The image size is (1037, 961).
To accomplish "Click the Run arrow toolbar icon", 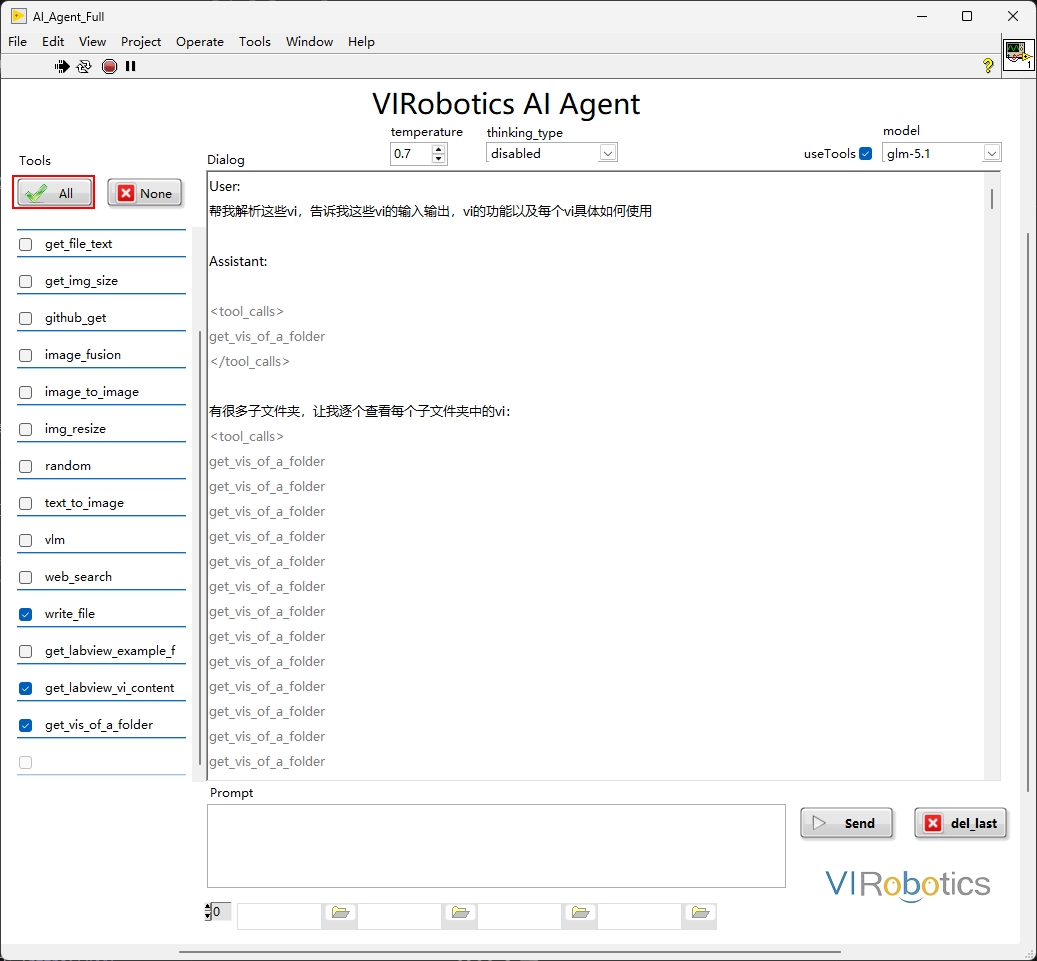I will (x=62, y=66).
